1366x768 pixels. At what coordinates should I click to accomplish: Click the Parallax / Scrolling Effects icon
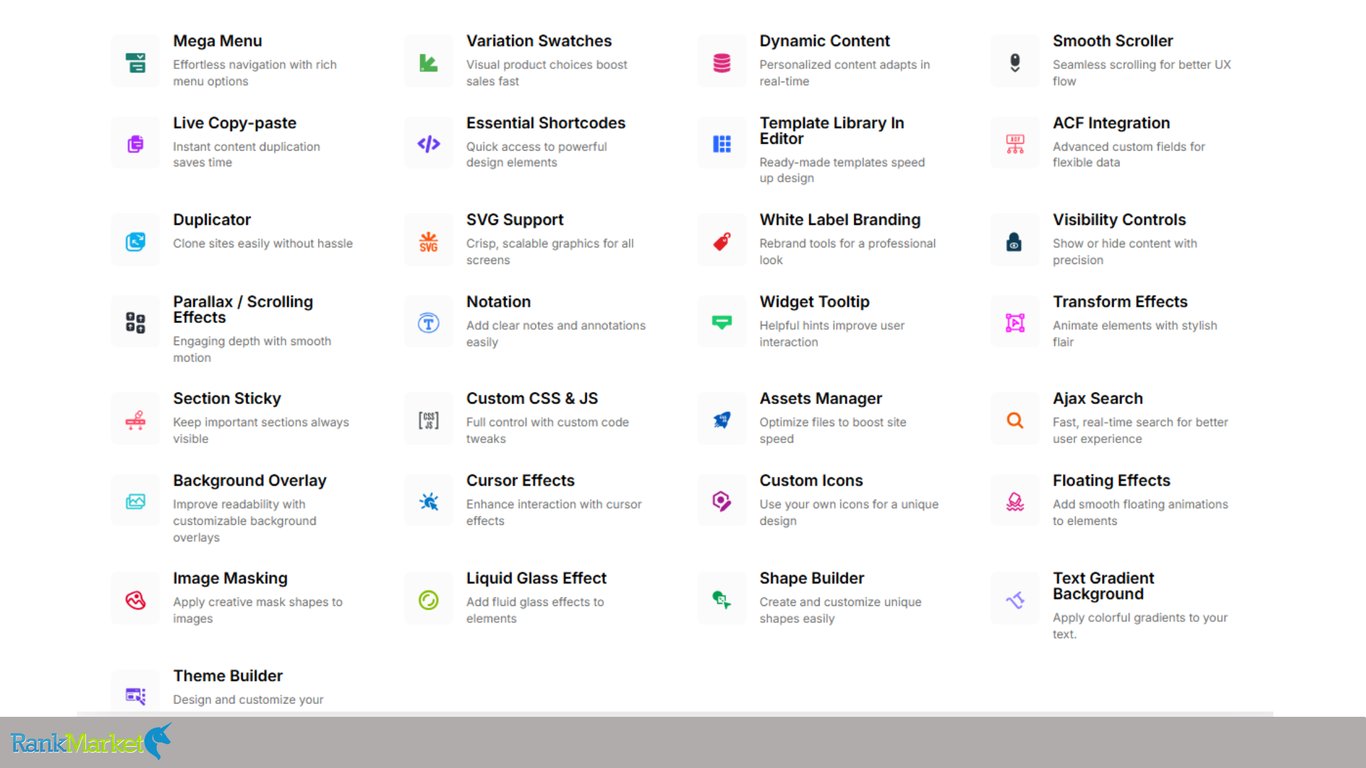135,323
